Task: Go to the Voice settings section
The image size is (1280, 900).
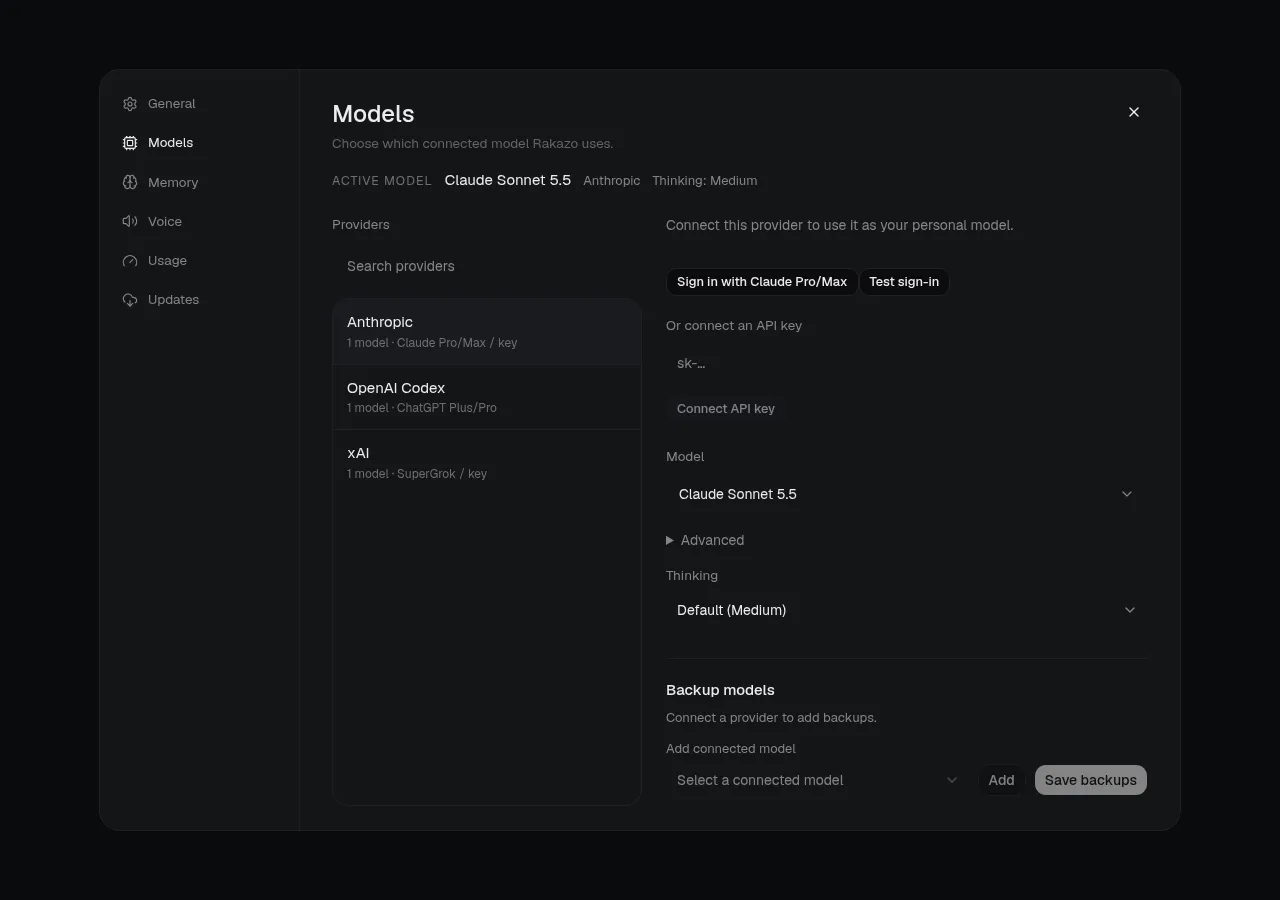Action: (x=199, y=221)
